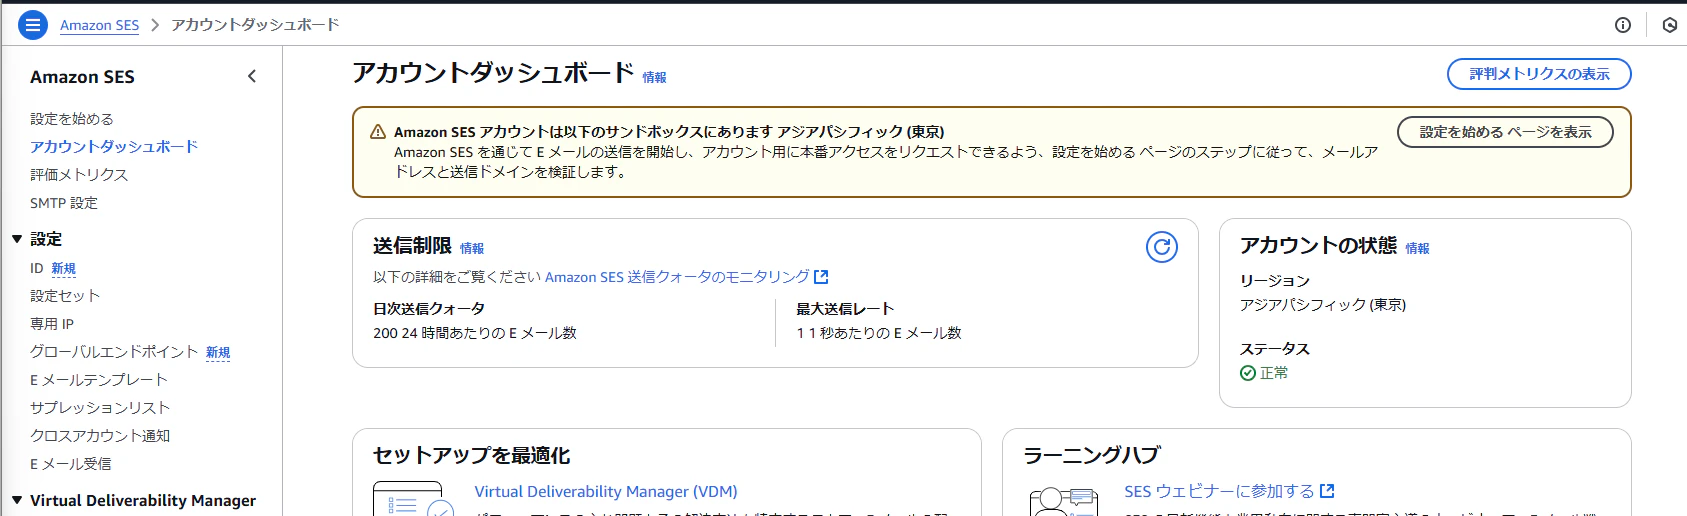Click the info circle icon at top right
The width and height of the screenshot is (1687, 516).
pyautogui.click(x=1623, y=25)
